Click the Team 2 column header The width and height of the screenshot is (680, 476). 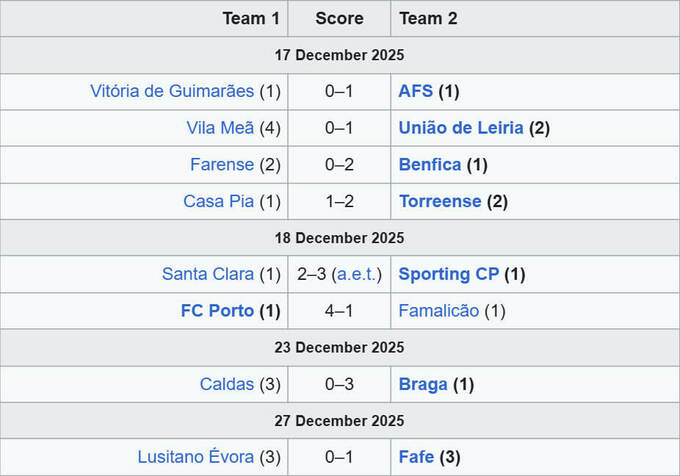tap(428, 18)
